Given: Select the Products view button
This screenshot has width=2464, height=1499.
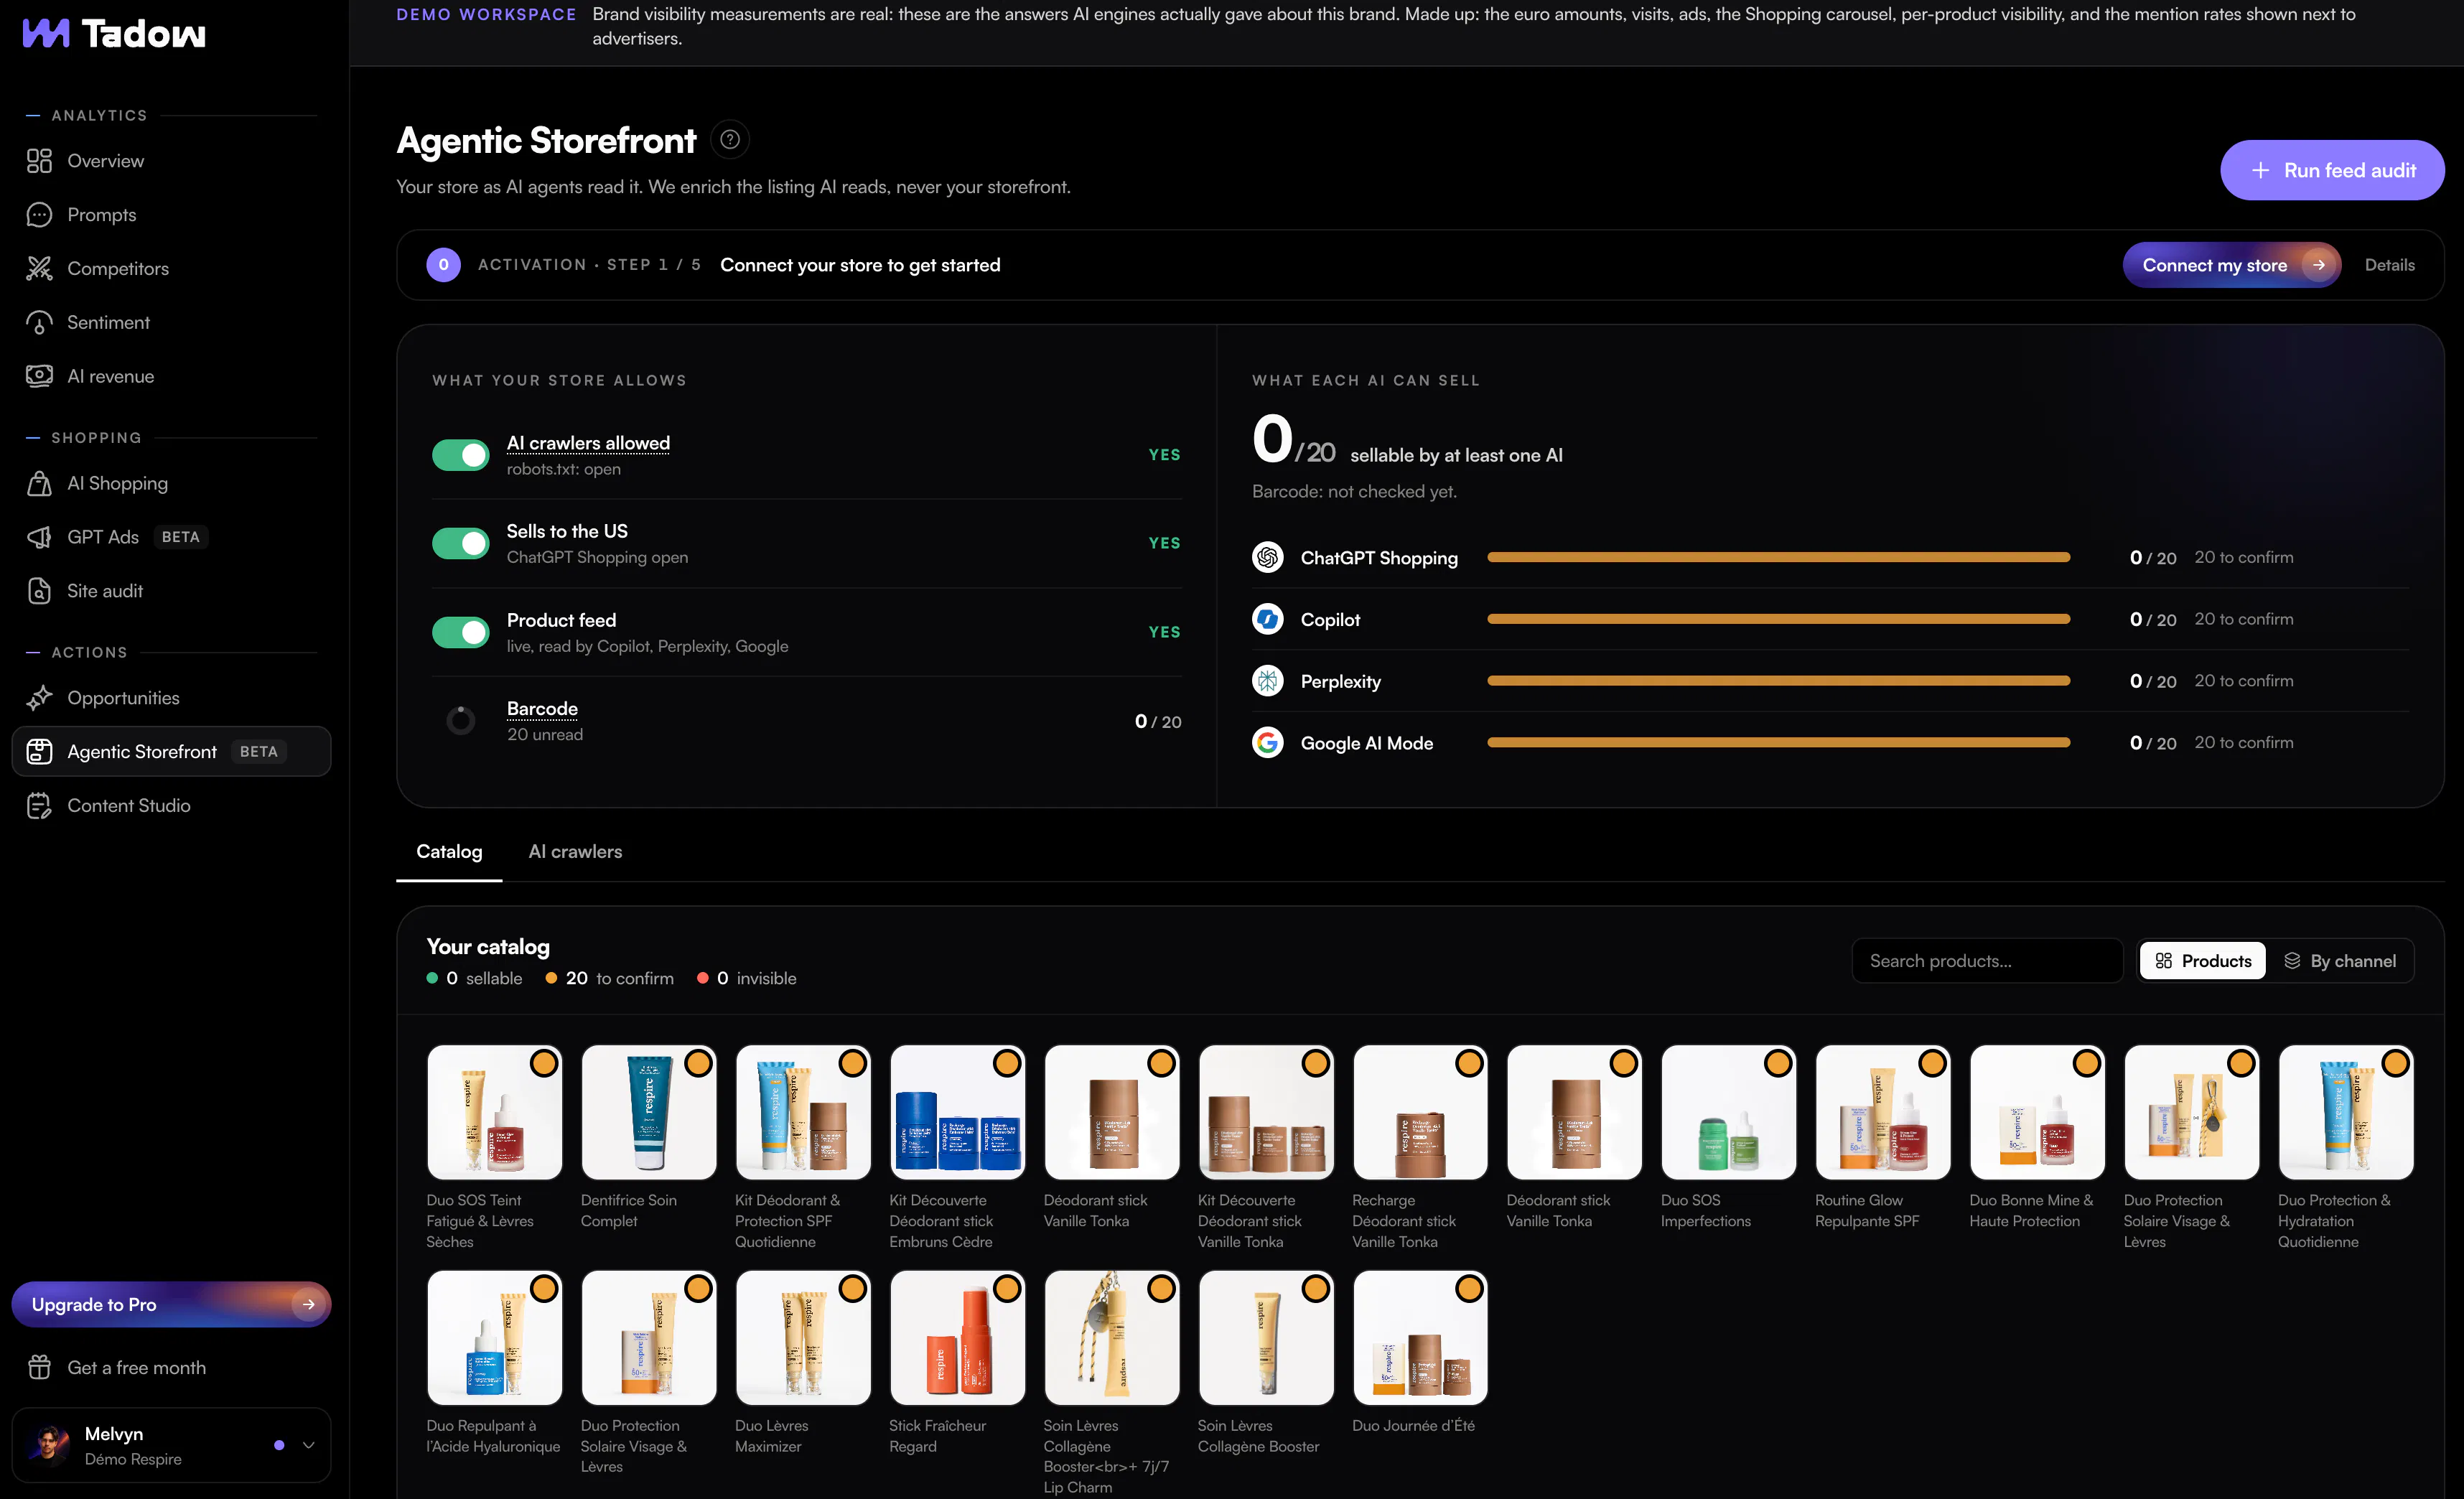Looking at the screenshot, I should tap(2203, 961).
